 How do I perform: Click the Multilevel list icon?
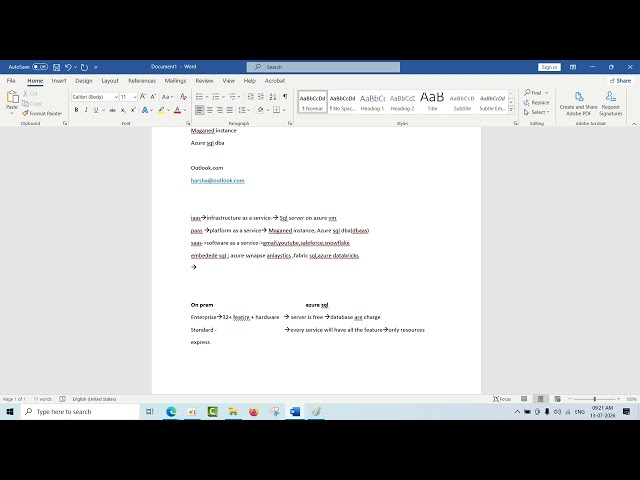tap(232, 97)
